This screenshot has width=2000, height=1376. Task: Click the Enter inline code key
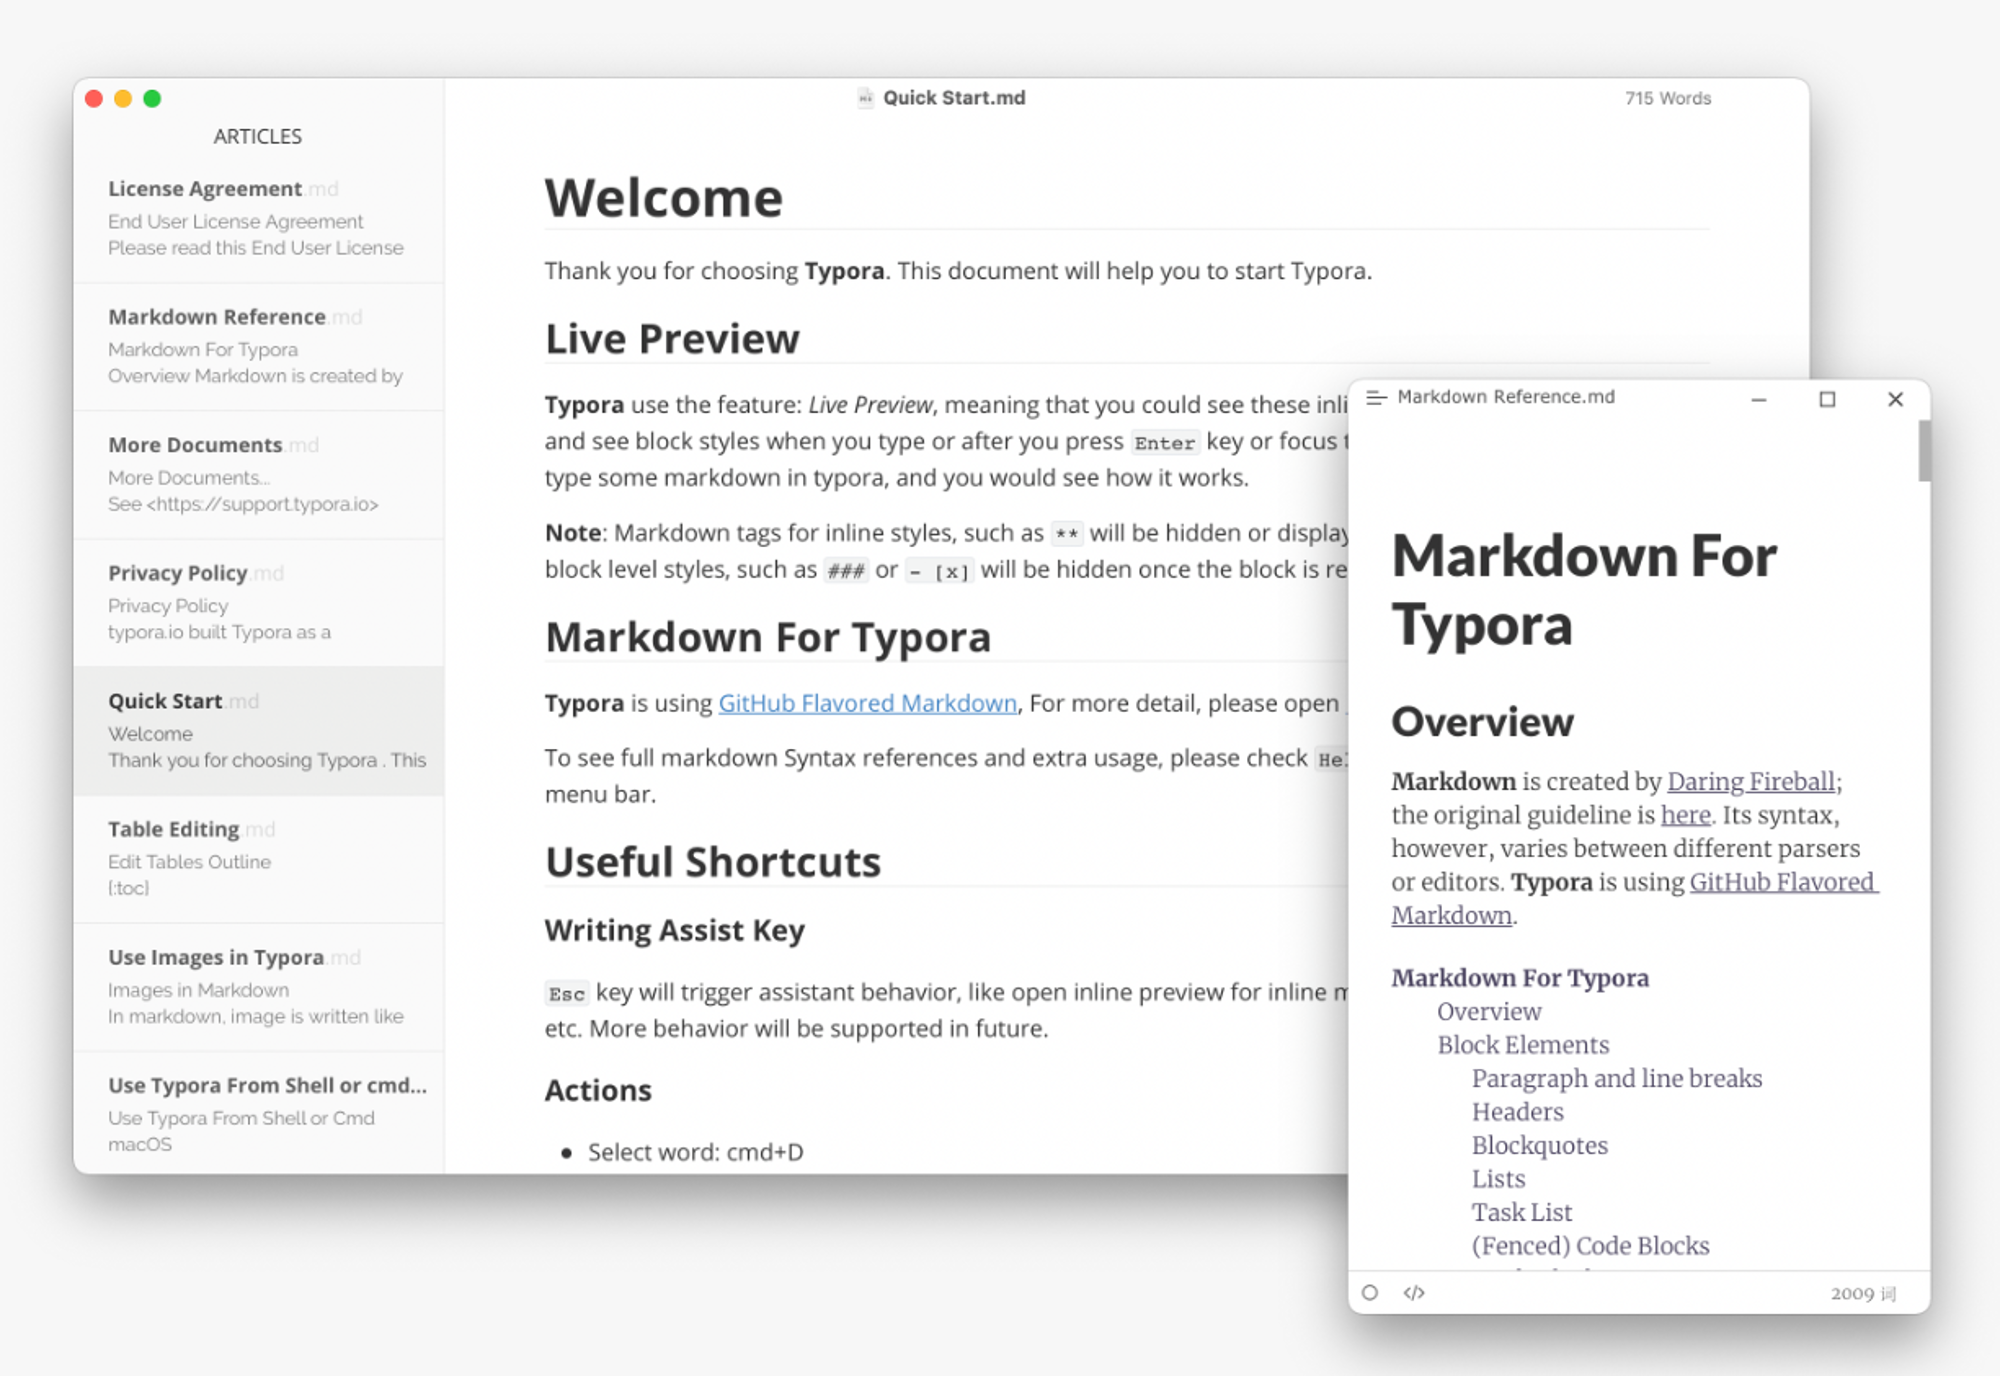tap(1164, 443)
